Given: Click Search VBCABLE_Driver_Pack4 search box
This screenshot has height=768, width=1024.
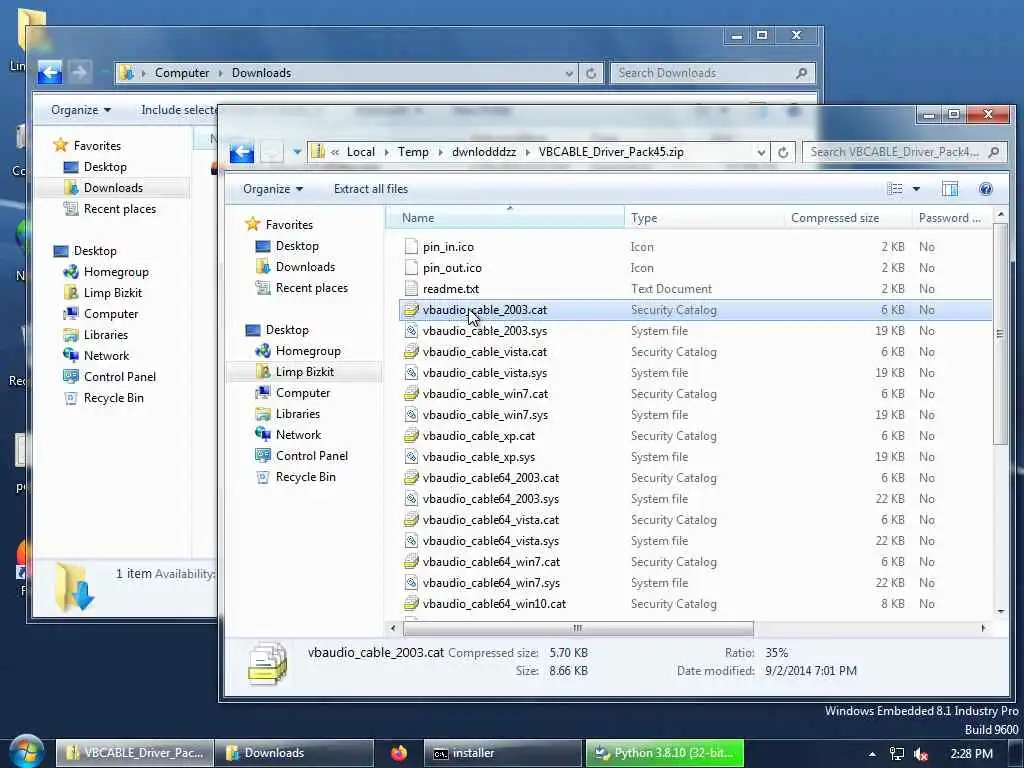Looking at the screenshot, I should tap(904, 152).
